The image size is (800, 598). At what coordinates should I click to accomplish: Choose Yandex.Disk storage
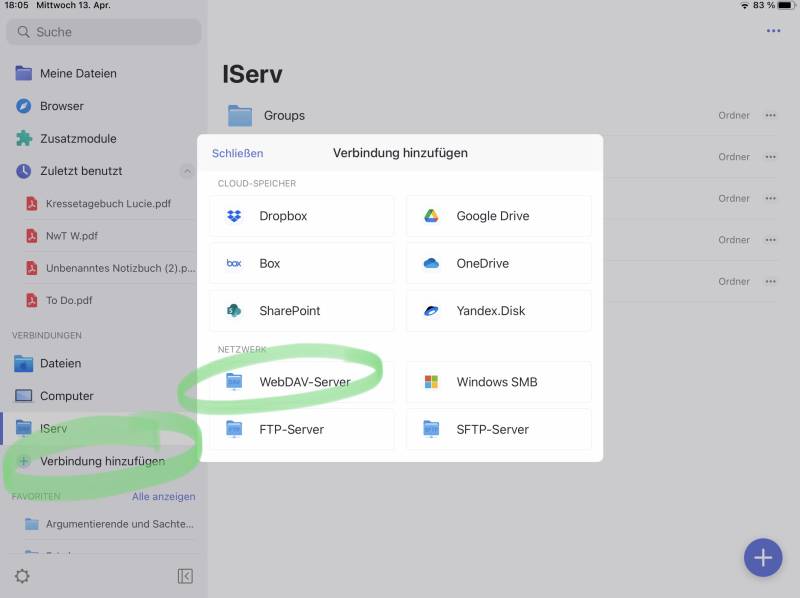pyautogui.click(x=498, y=311)
